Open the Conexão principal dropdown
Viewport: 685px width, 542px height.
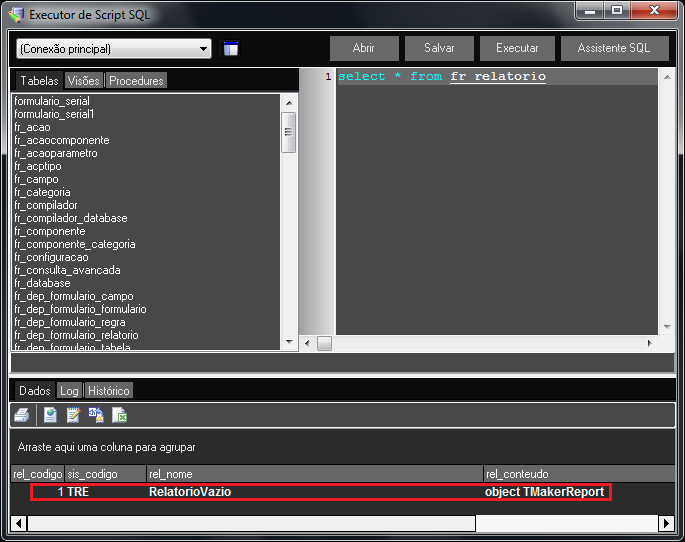click(113, 49)
